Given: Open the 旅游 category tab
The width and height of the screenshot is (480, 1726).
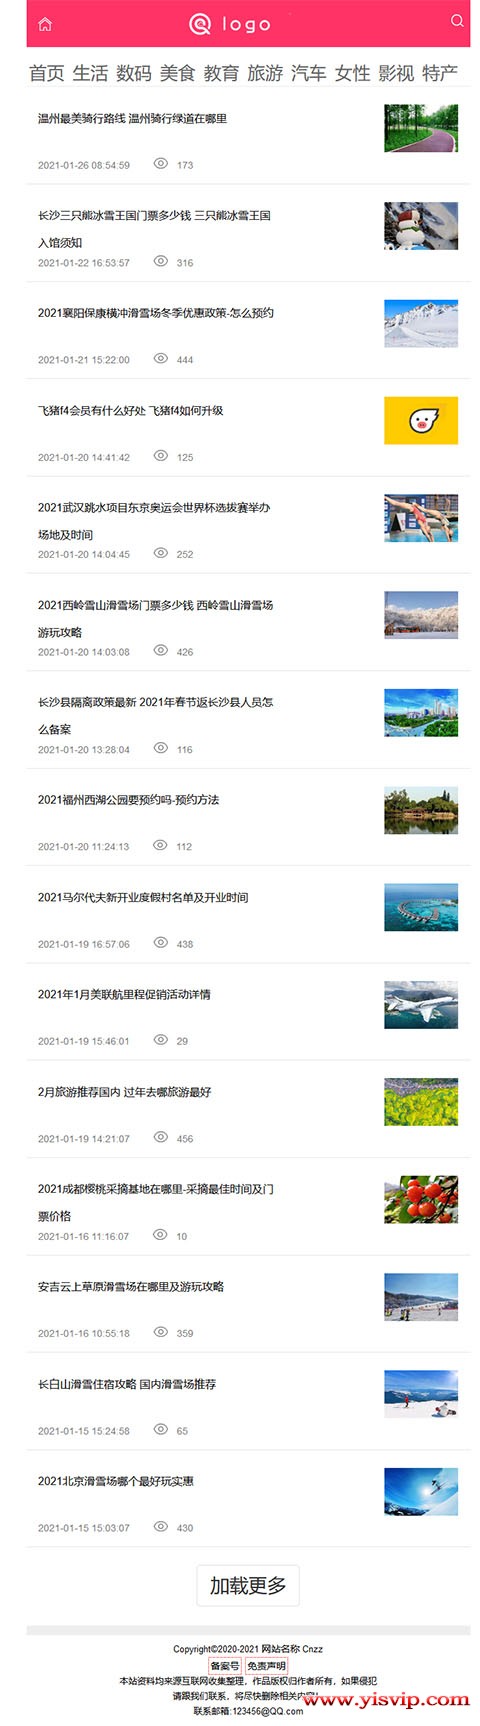Looking at the screenshot, I should tap(265, 73).
